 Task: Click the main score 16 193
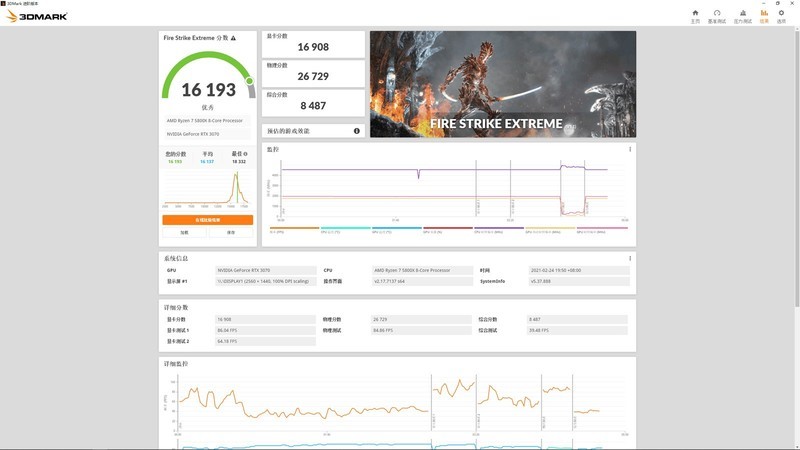pyautogui.click(x=208, y=90)
